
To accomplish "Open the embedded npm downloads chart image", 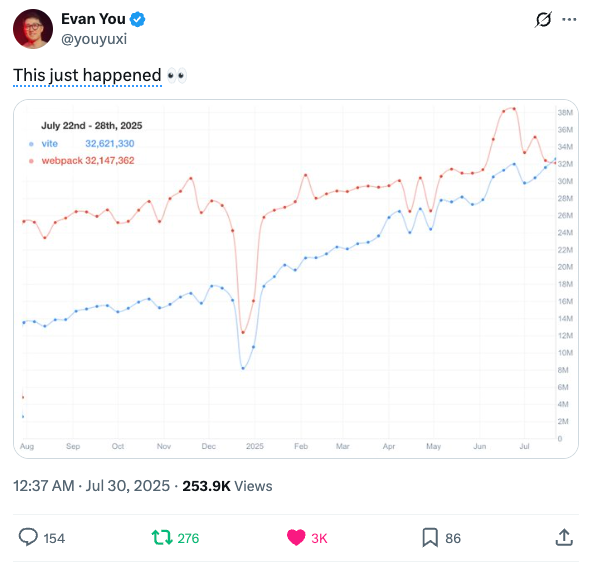I will click(296, 279).
